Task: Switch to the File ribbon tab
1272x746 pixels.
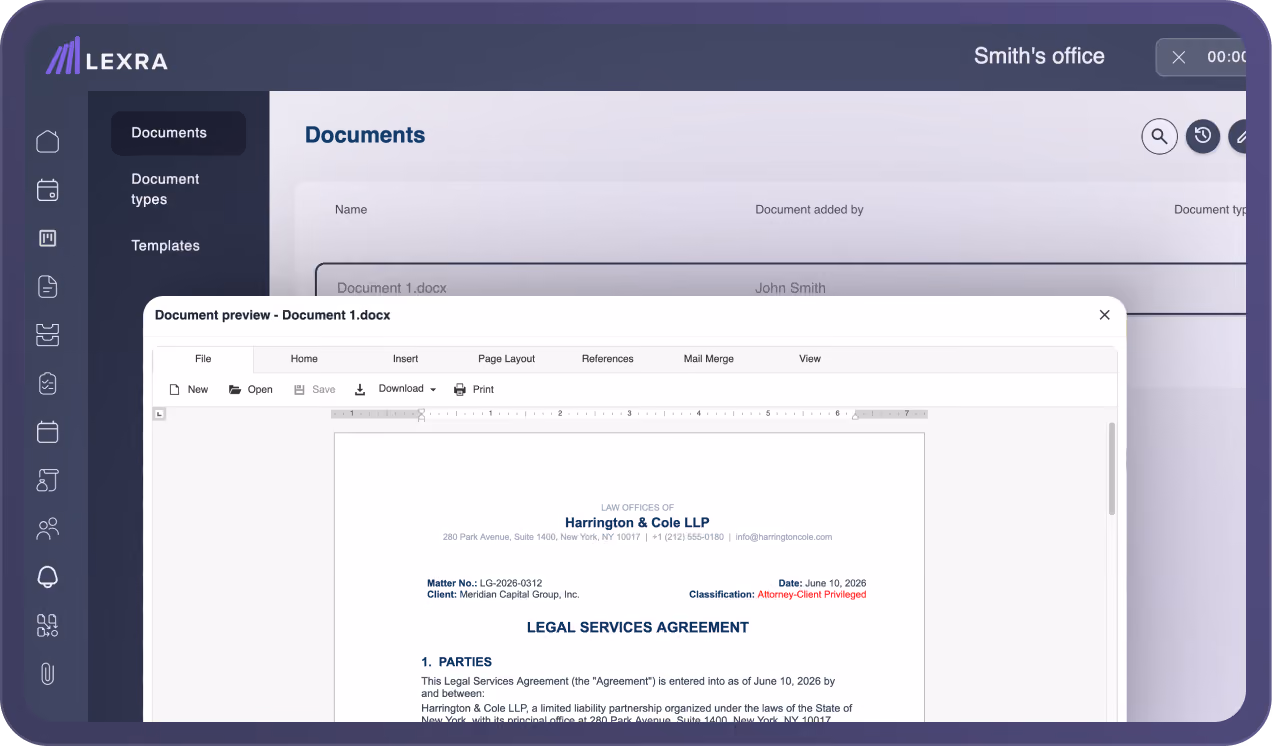Action: (x=203, y=359)
